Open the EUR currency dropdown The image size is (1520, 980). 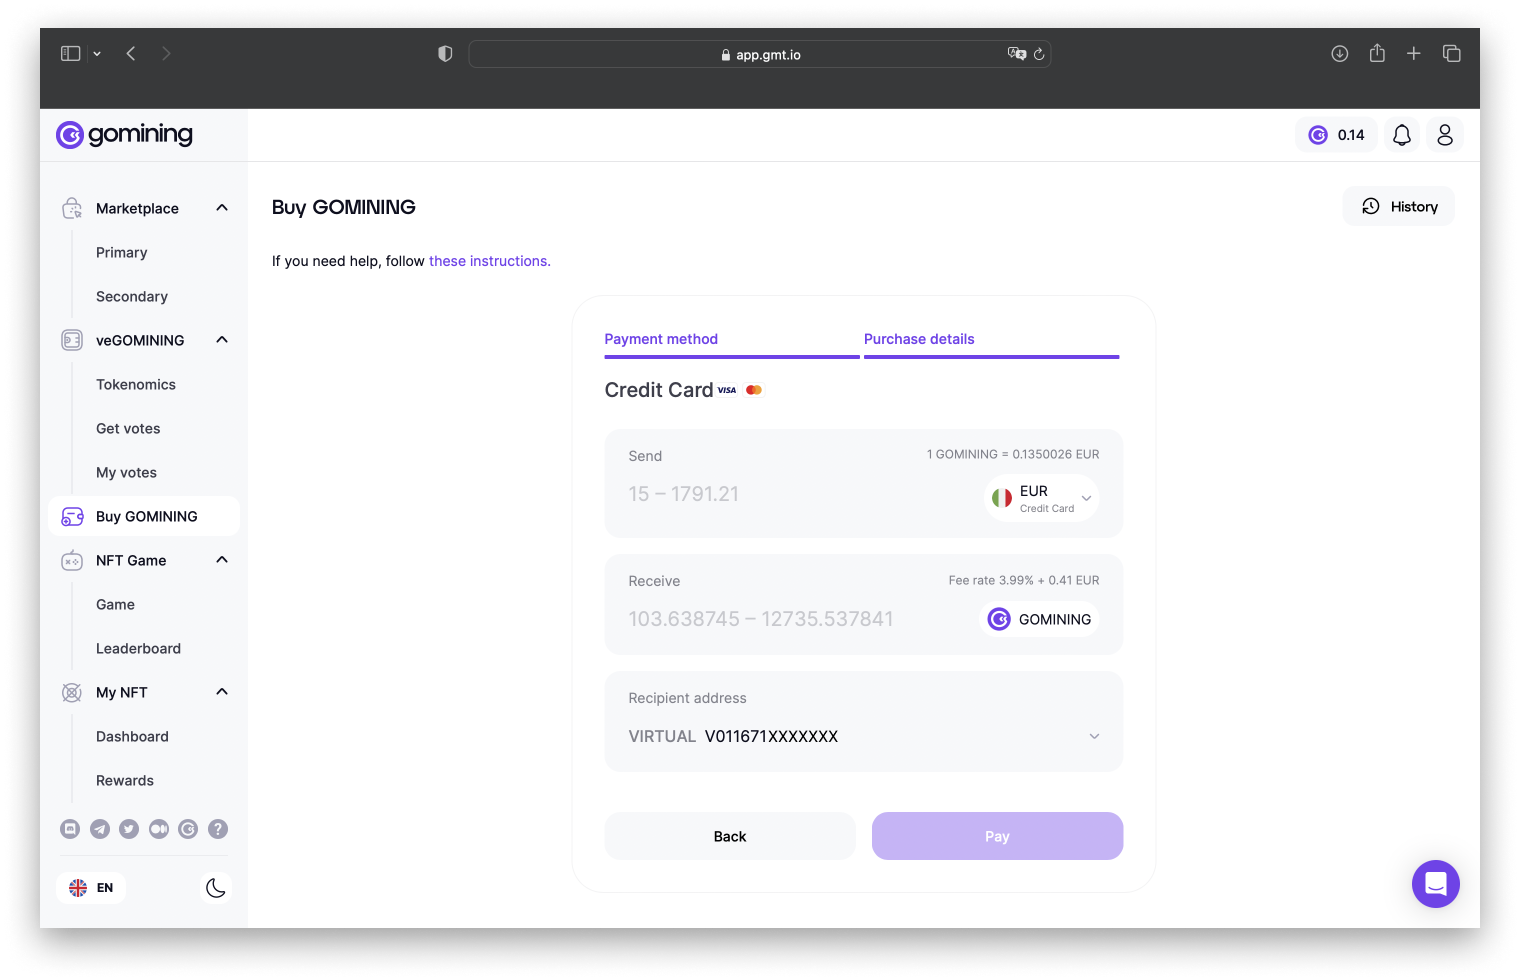click(1042, 498)
